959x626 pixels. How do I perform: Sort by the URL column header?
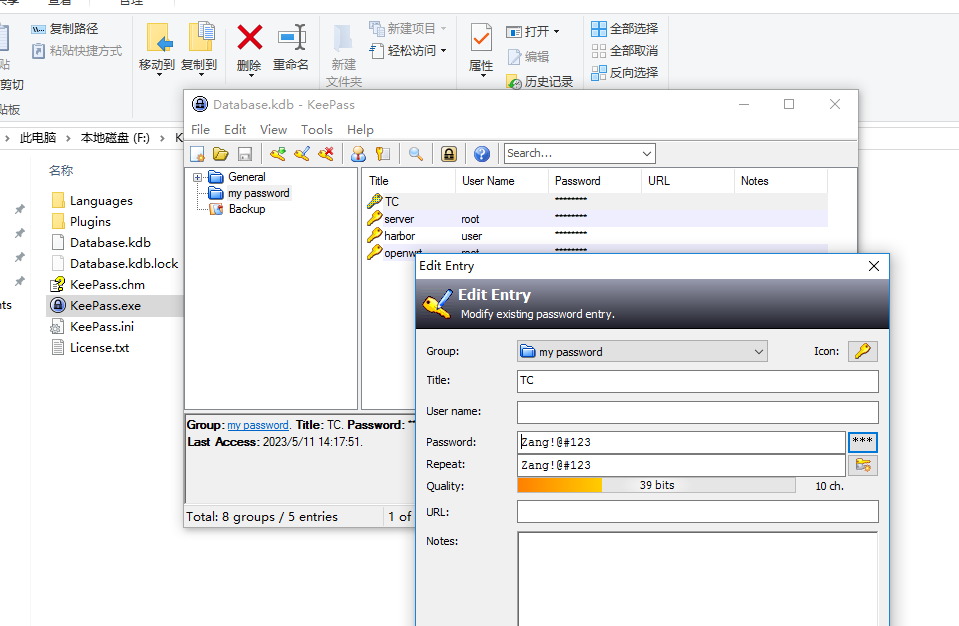tap(688, 181)
